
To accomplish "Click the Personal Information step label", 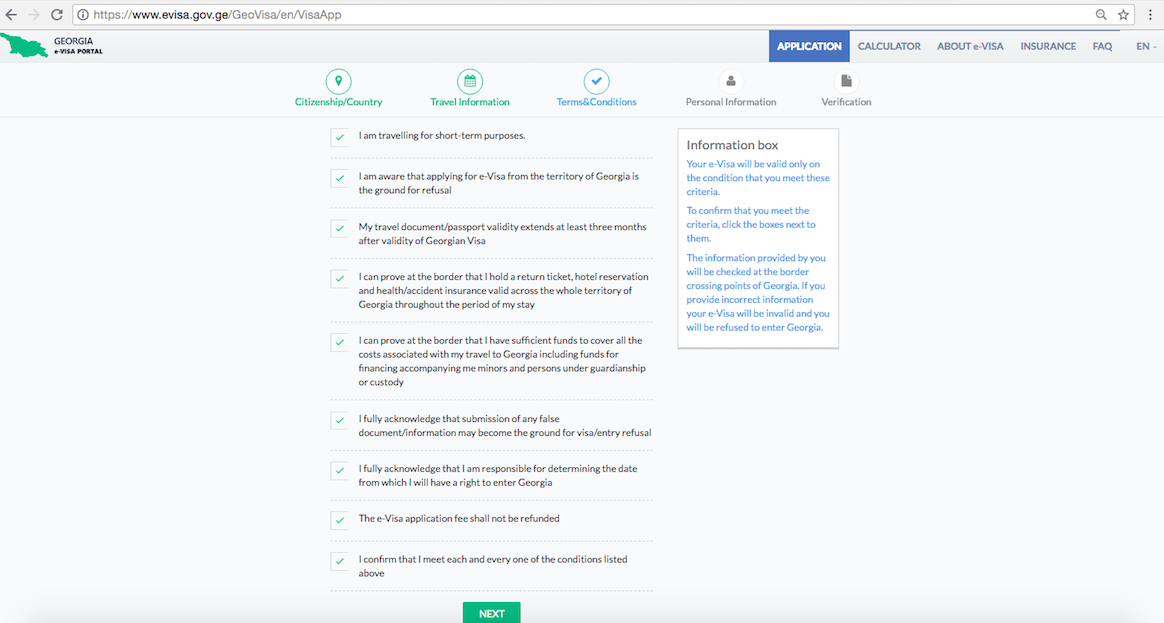I will tap(730, 102).
